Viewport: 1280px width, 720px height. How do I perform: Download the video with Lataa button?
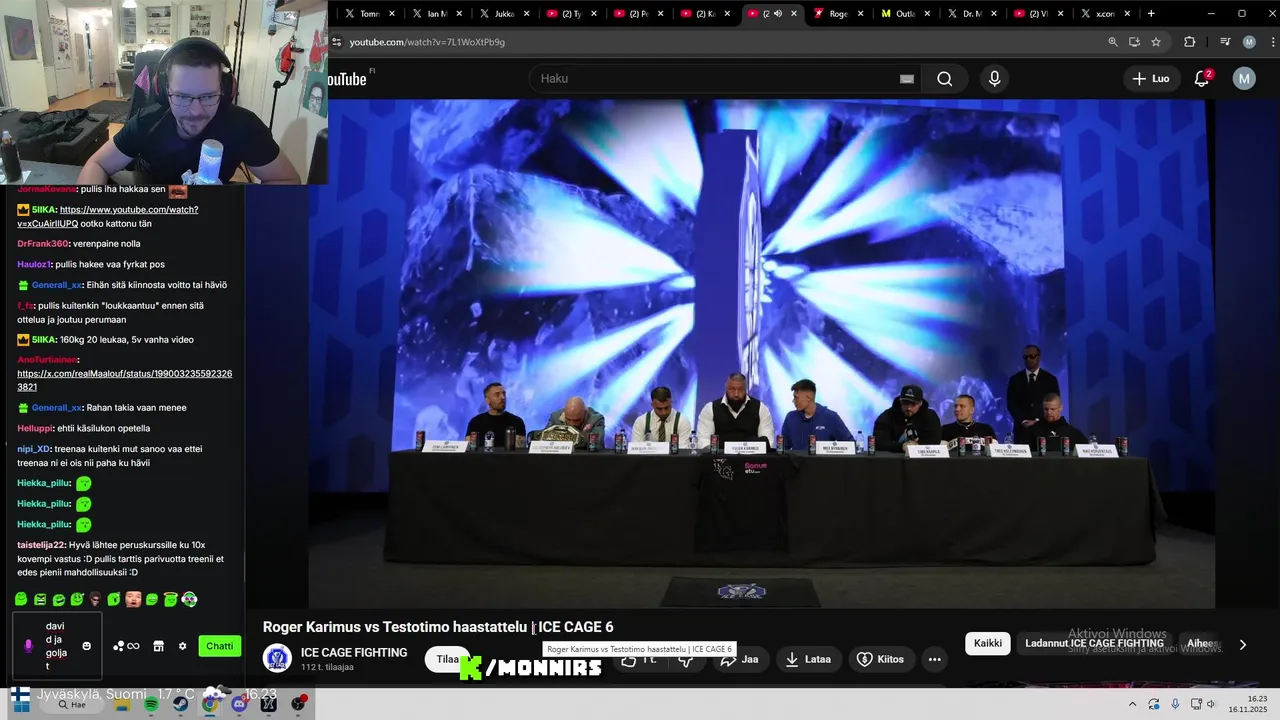[x=808, y=659]
